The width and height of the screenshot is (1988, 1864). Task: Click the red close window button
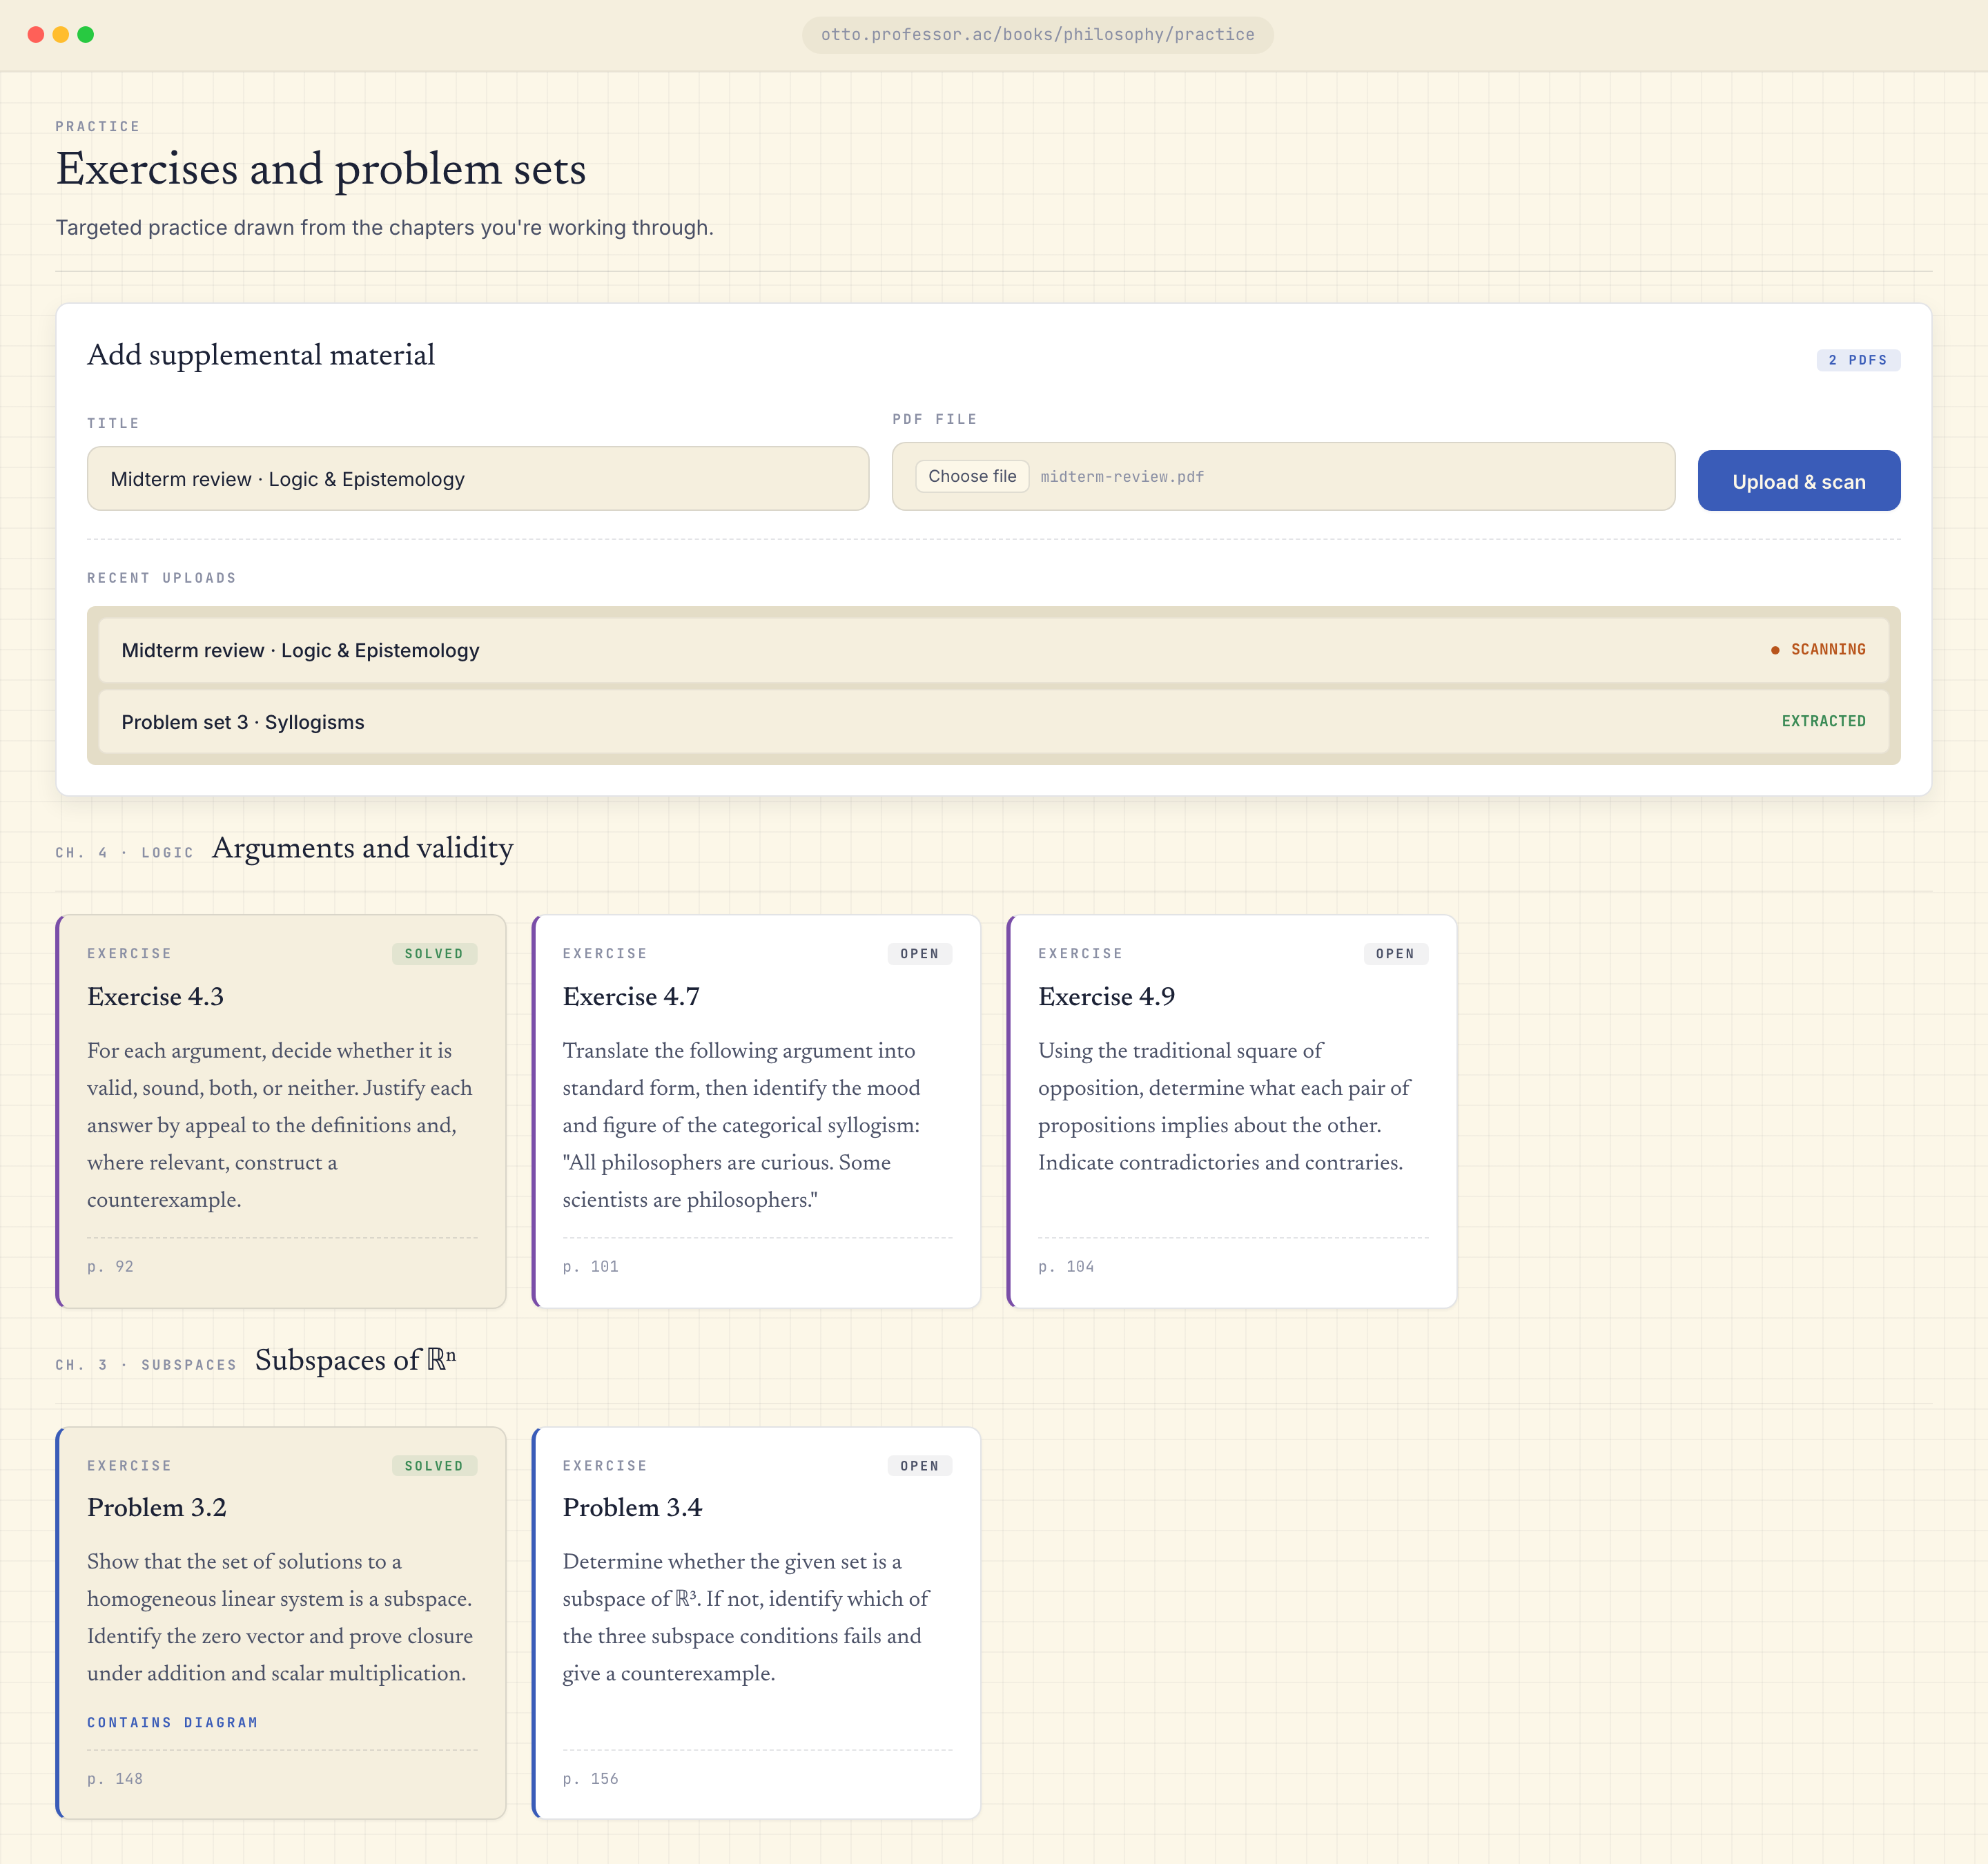[36, 34]
